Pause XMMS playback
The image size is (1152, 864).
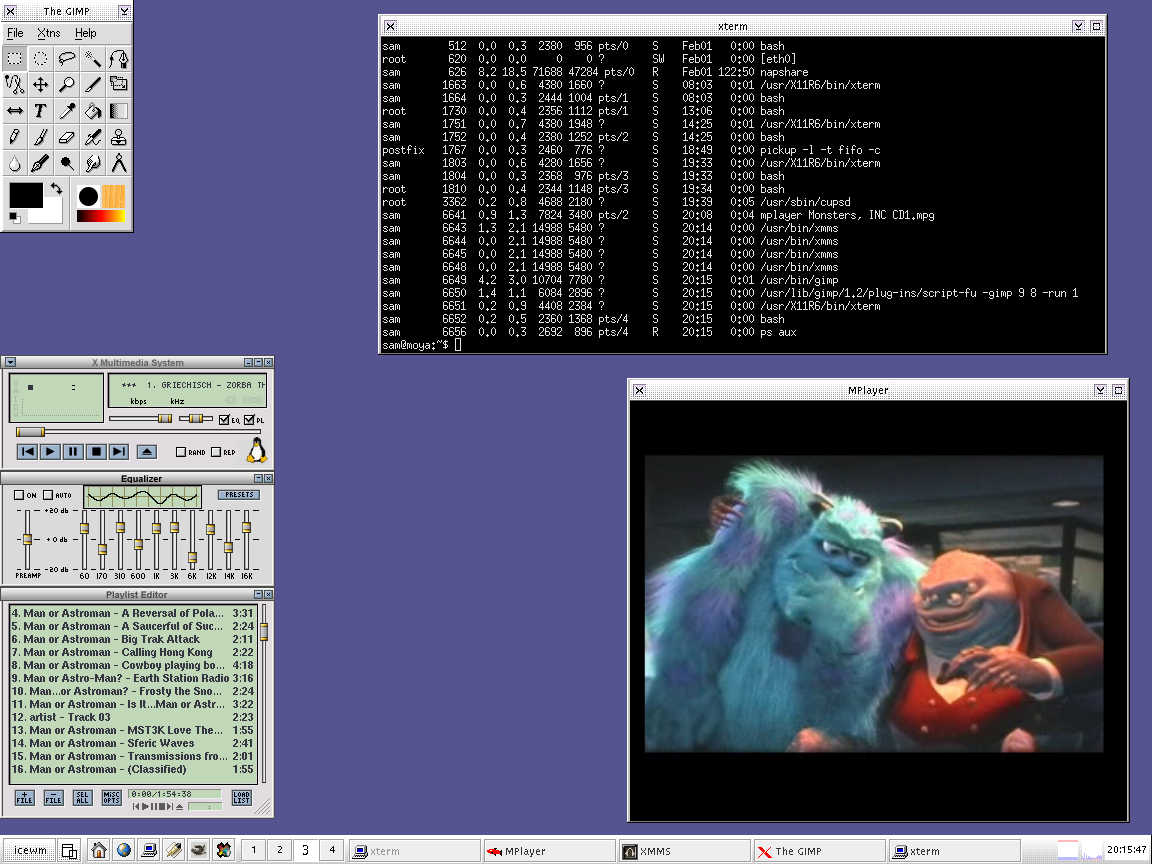pyautogui.click(x=73, y=452)
